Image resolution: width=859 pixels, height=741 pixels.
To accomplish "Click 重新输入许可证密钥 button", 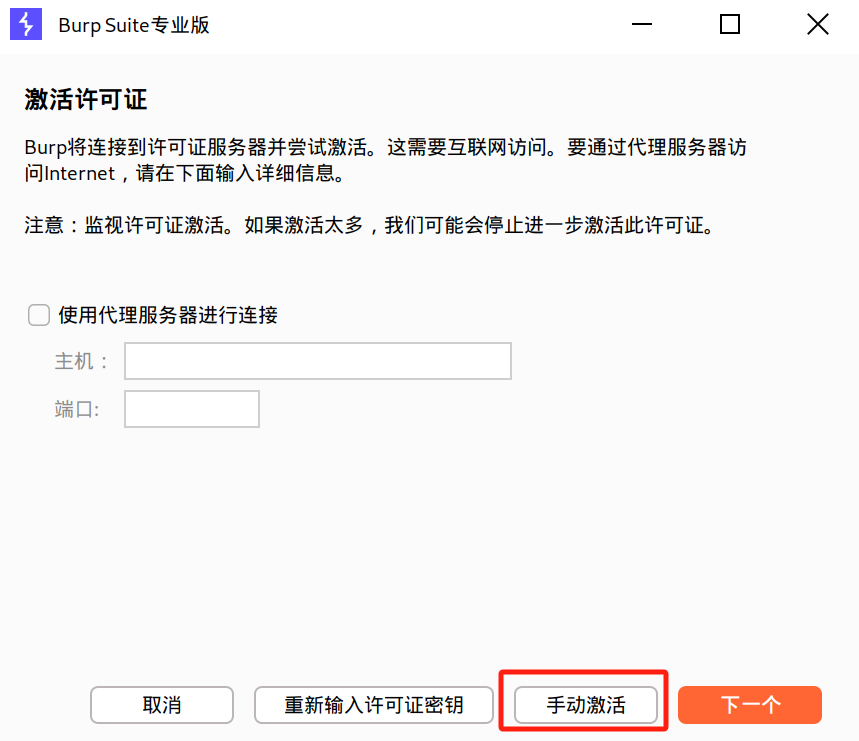I will 374,705.
